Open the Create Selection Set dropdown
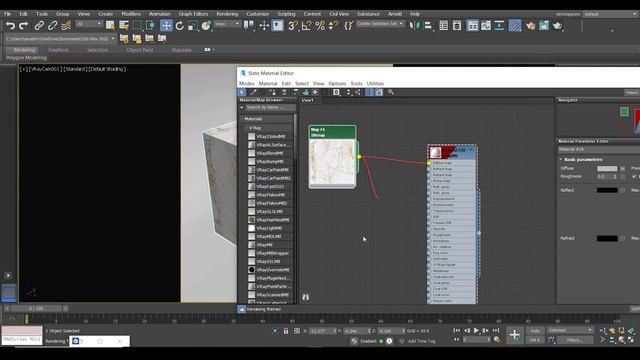Viewport: 640px width, 360px height. point(380,24)
